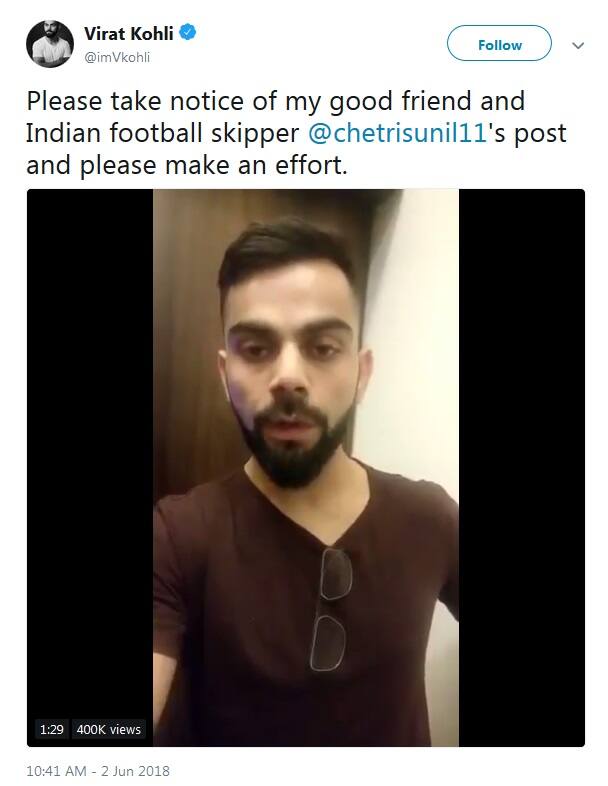608x786 pixels.
Task: Click the words "'s post" after the mention
Action: point(527,133)
